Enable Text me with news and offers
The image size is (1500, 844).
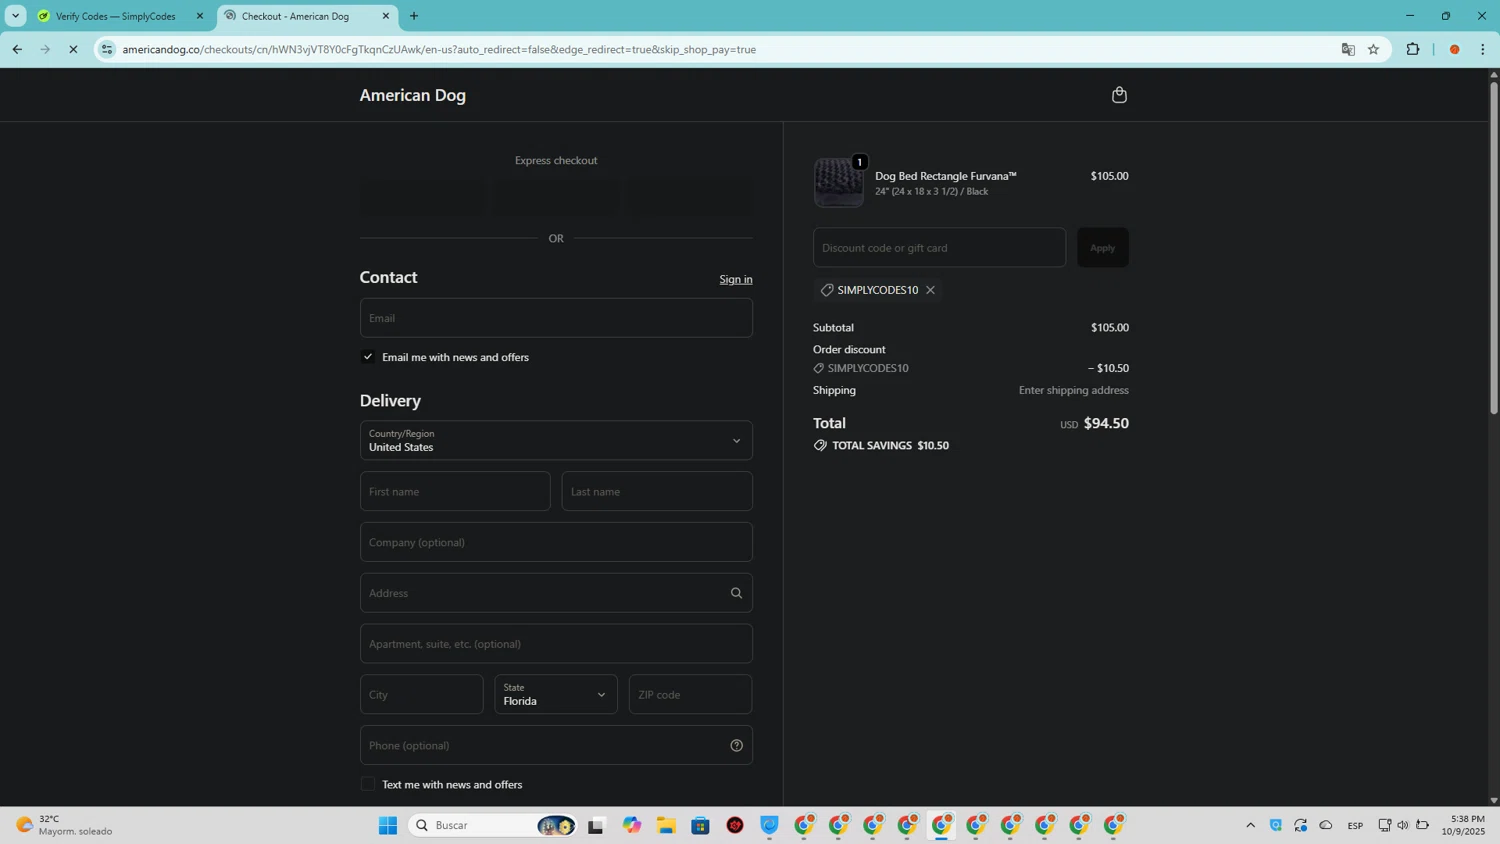tap(368, 785)
